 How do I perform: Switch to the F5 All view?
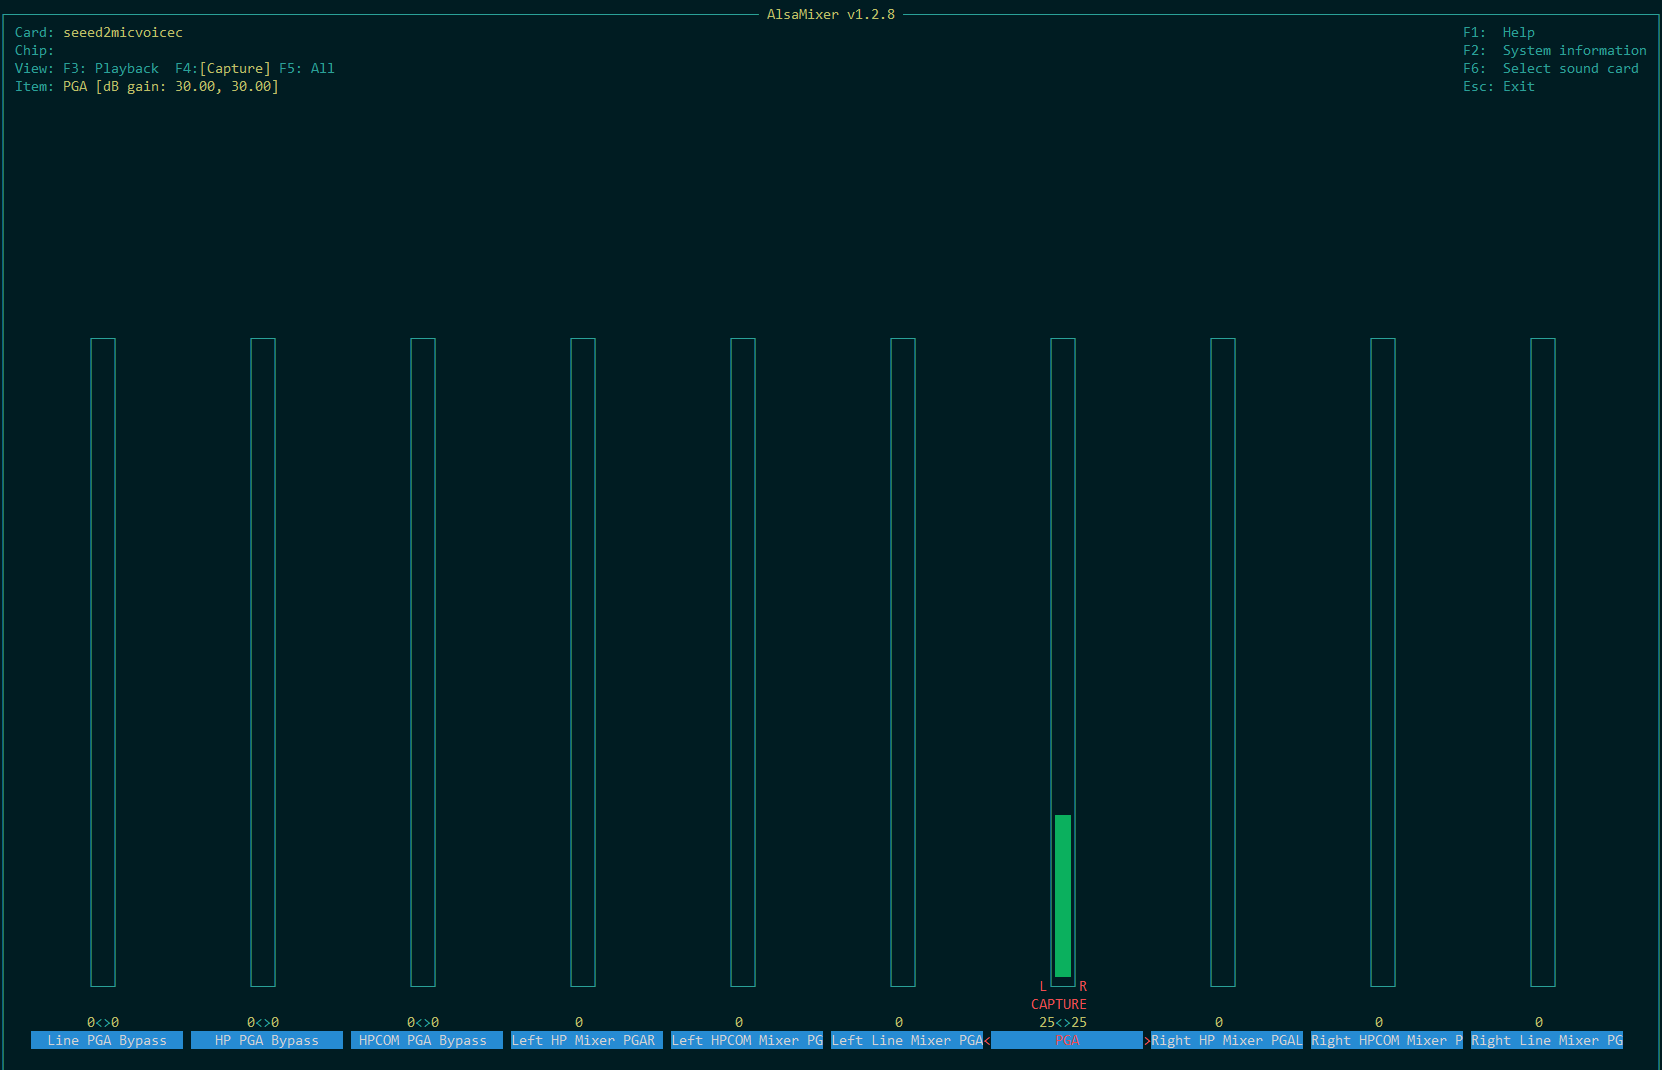click(306, 69)
